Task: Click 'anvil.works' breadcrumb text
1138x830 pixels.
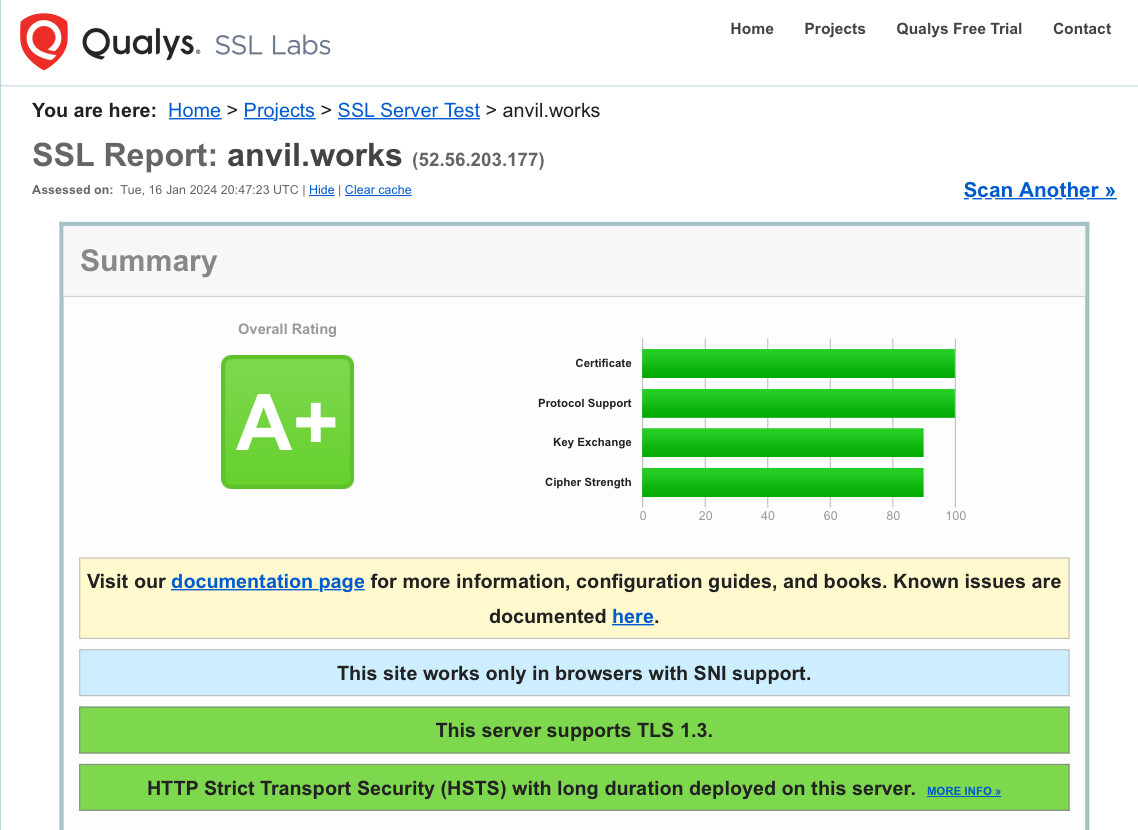Action: (551, 110)
